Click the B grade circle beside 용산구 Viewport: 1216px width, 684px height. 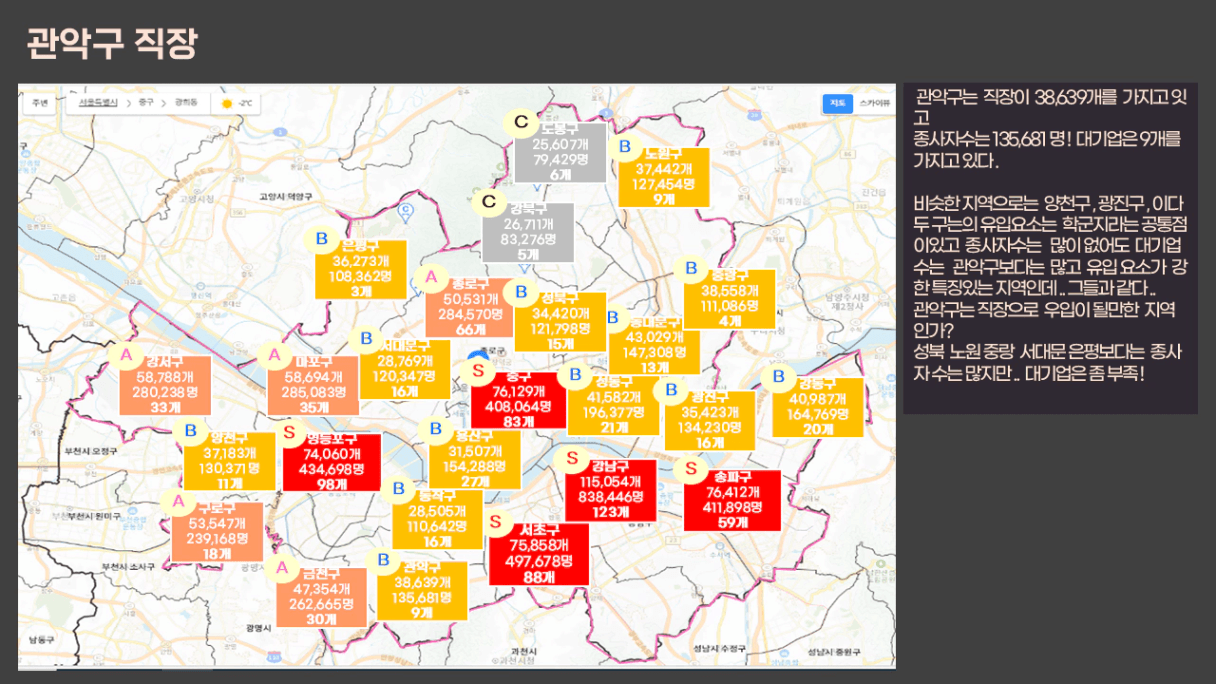click(x=435, y=430)
